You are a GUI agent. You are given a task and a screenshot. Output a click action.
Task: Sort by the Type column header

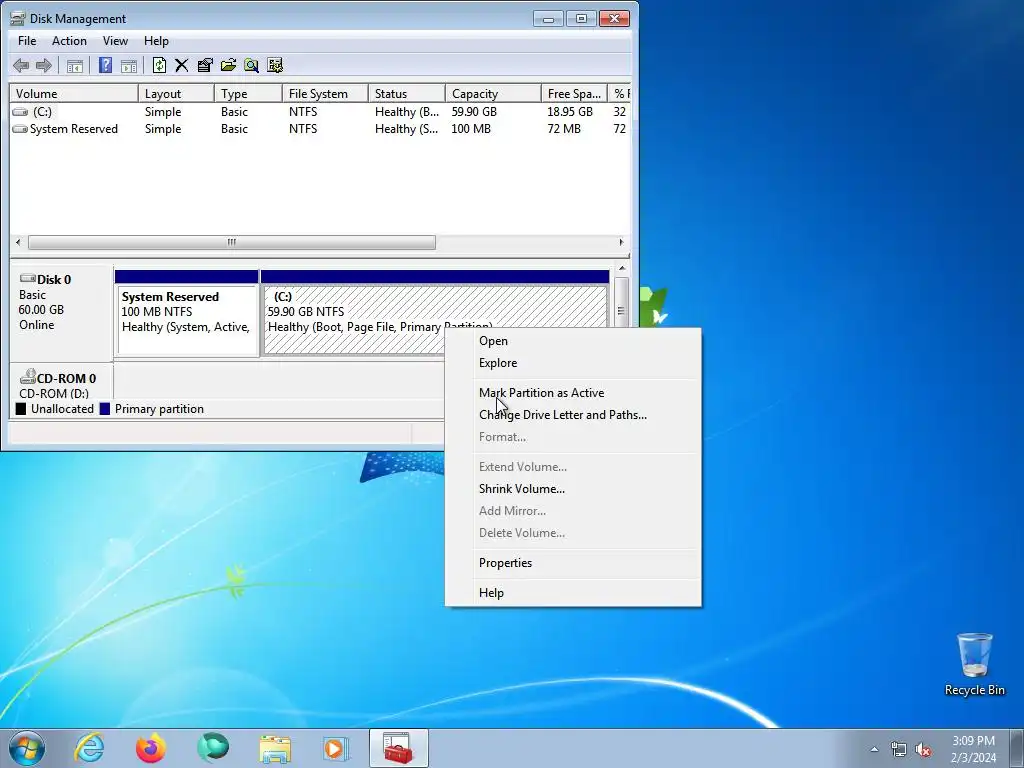coord(248,93)
